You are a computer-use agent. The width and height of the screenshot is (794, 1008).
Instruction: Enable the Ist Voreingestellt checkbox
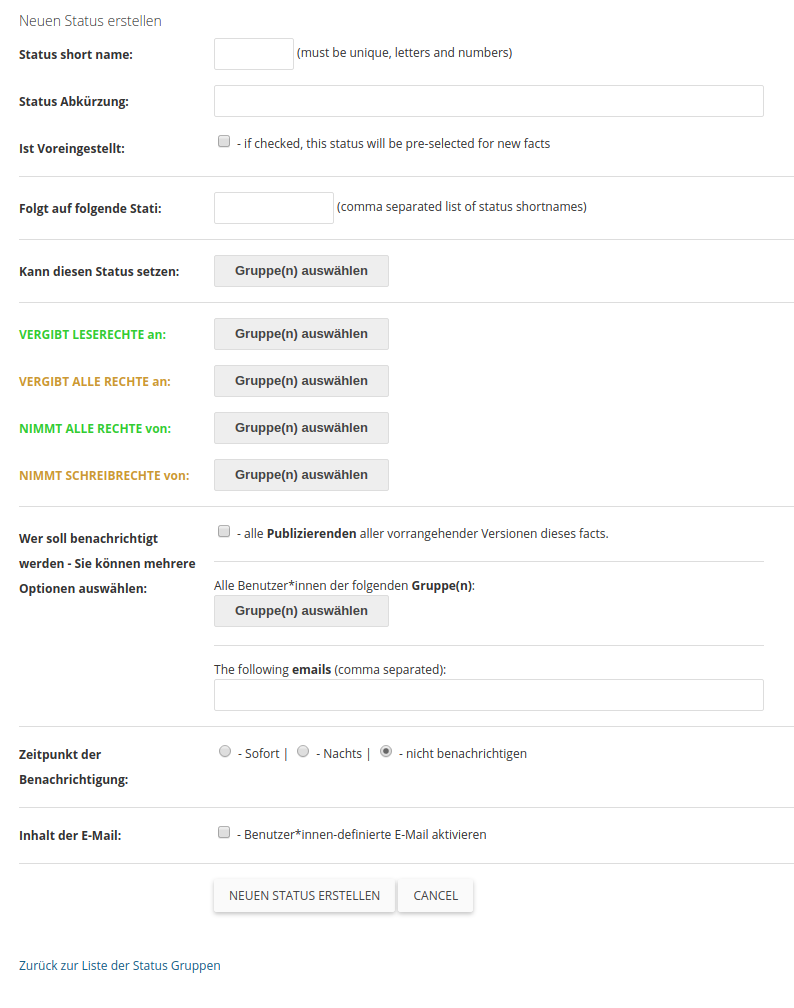224,141
